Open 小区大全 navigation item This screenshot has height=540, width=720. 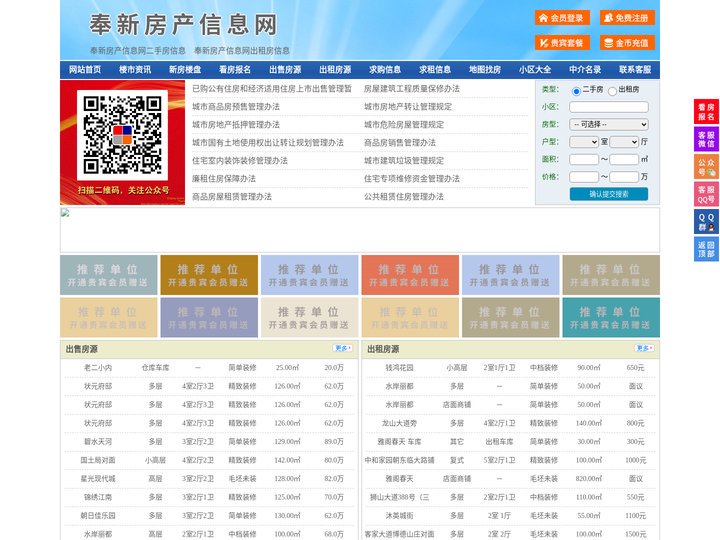click(x=535, y=70)
